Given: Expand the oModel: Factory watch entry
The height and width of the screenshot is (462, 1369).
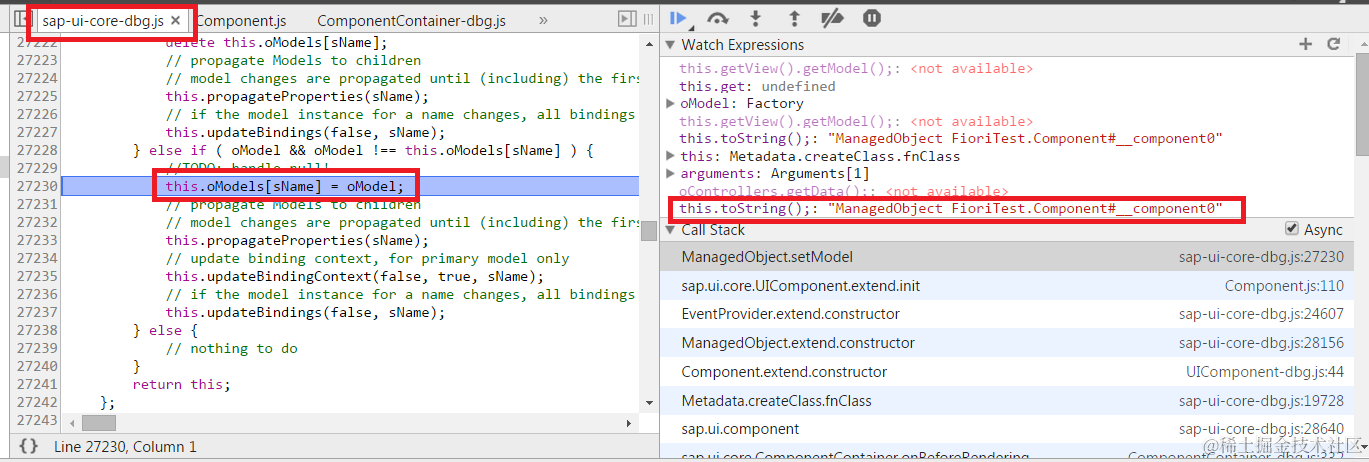Looking at the screenshot, I should tap(671, 104).
